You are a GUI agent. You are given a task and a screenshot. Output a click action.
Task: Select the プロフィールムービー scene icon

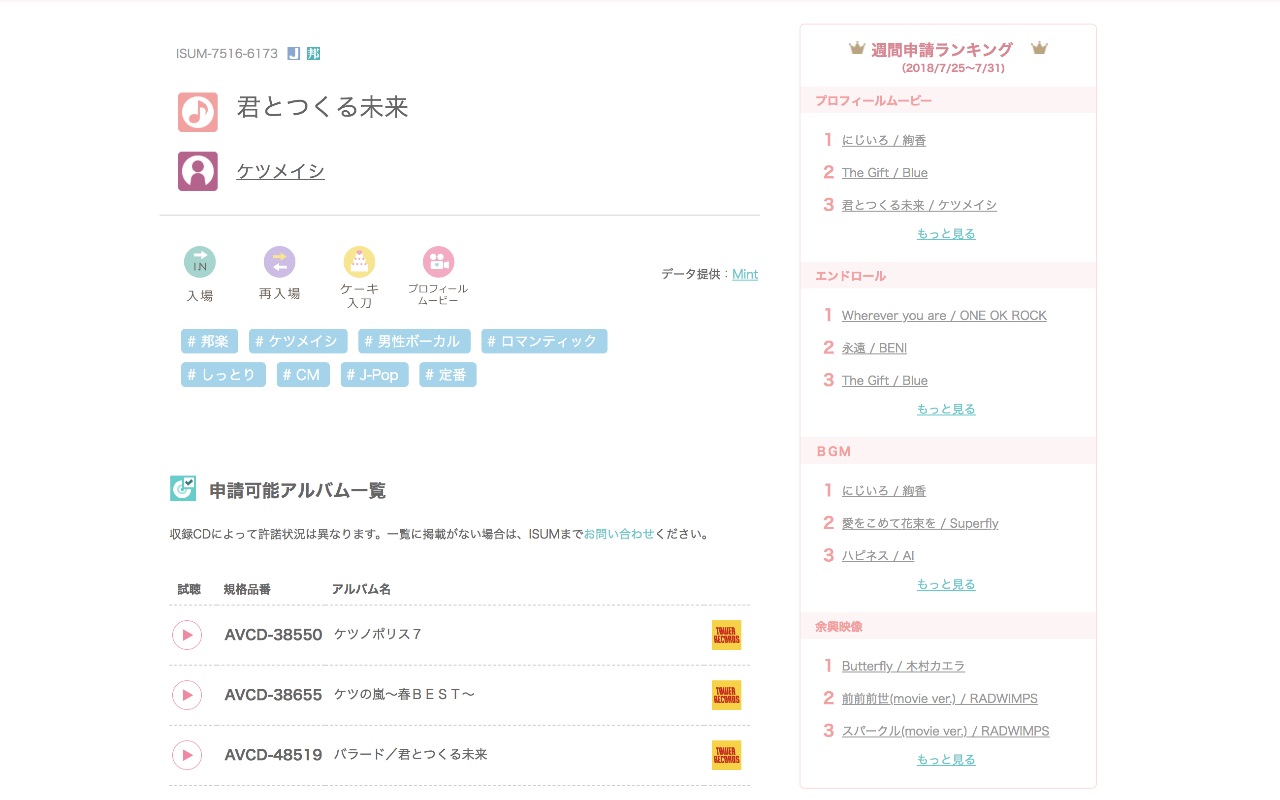pyautogui.click(x=438, y=262)
